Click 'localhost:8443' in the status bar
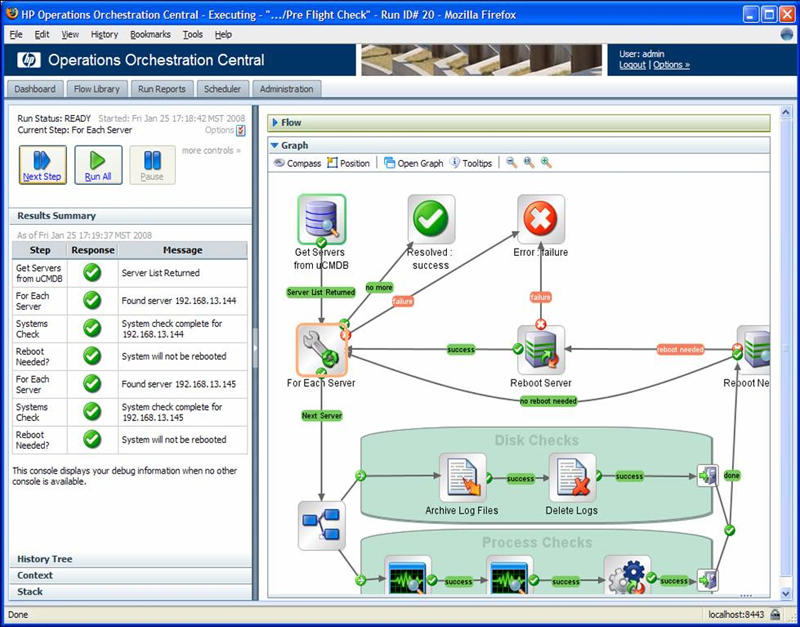The height and width of the screenshot is (627, 800). pyautogui.click(x=737, y=615)
